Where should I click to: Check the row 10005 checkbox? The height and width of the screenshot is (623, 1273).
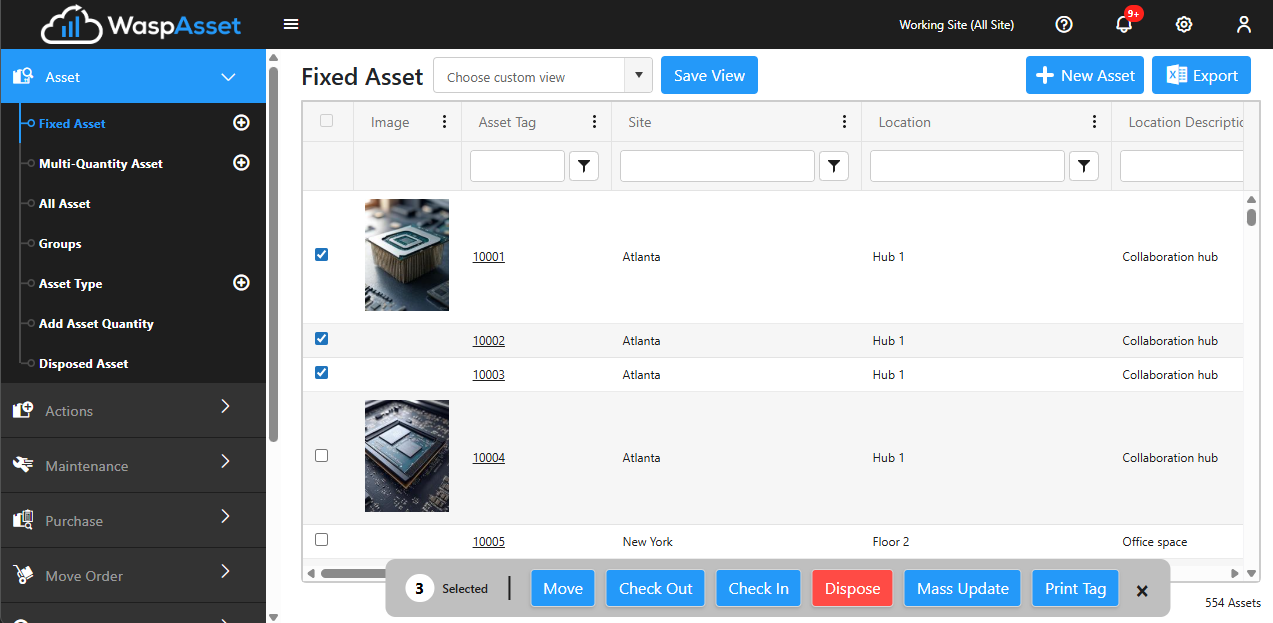pos(321,539)
